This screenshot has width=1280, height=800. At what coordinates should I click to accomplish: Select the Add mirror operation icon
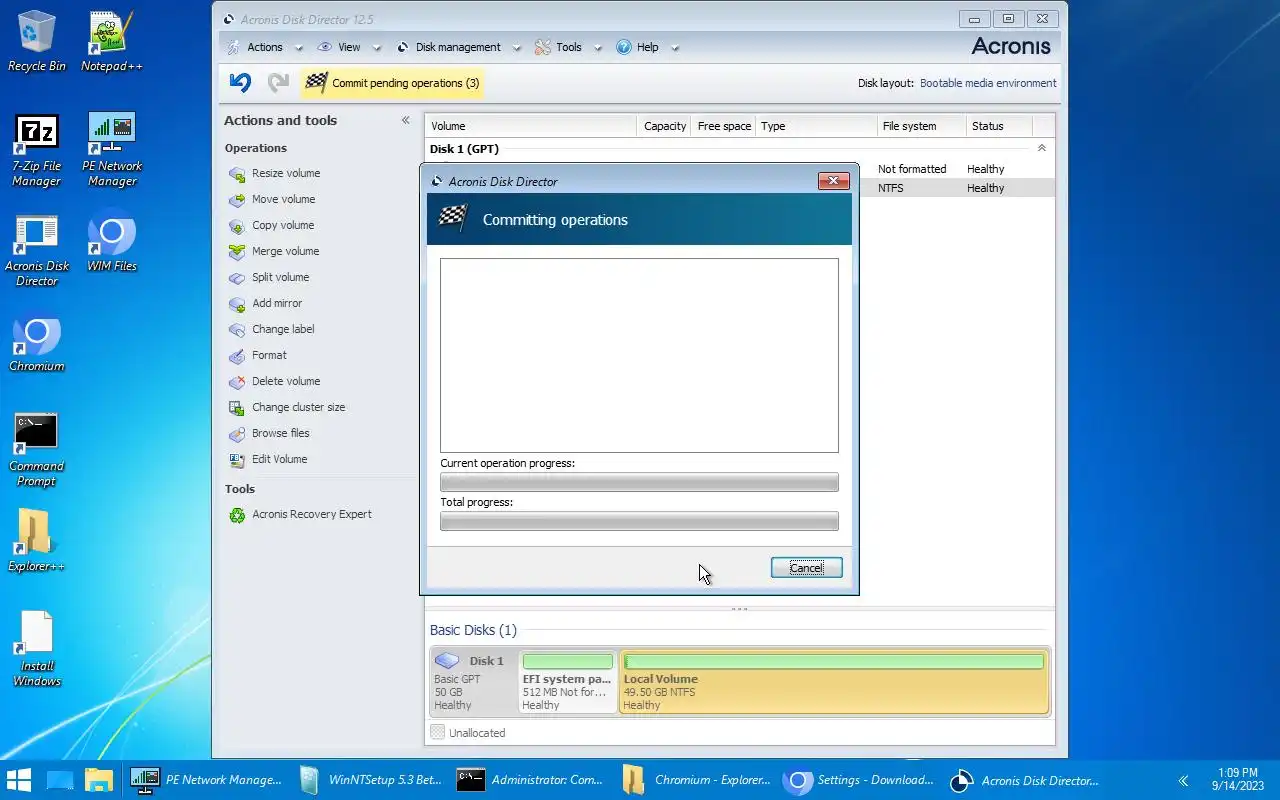tap(237, 304)
